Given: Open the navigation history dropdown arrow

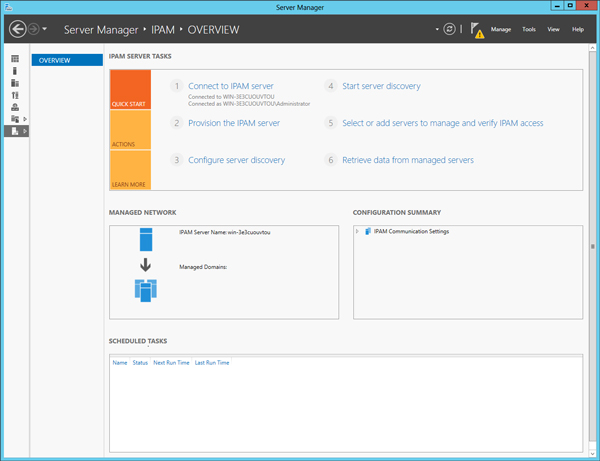Looking at the screenshot, I should pyautogui.click(x=44, y=29).
